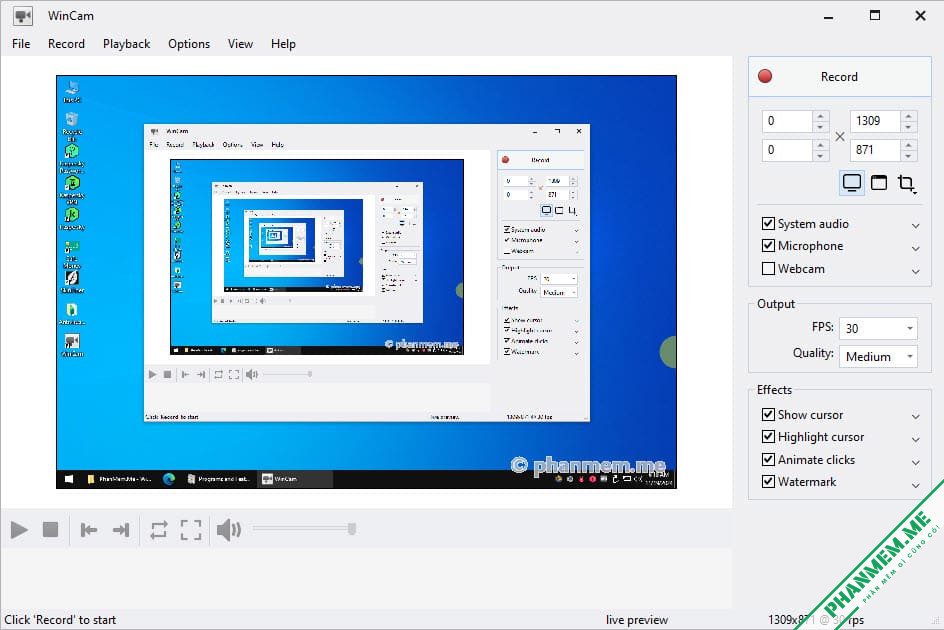Open the View menu

pyautogui.click(x=240, y=44)
